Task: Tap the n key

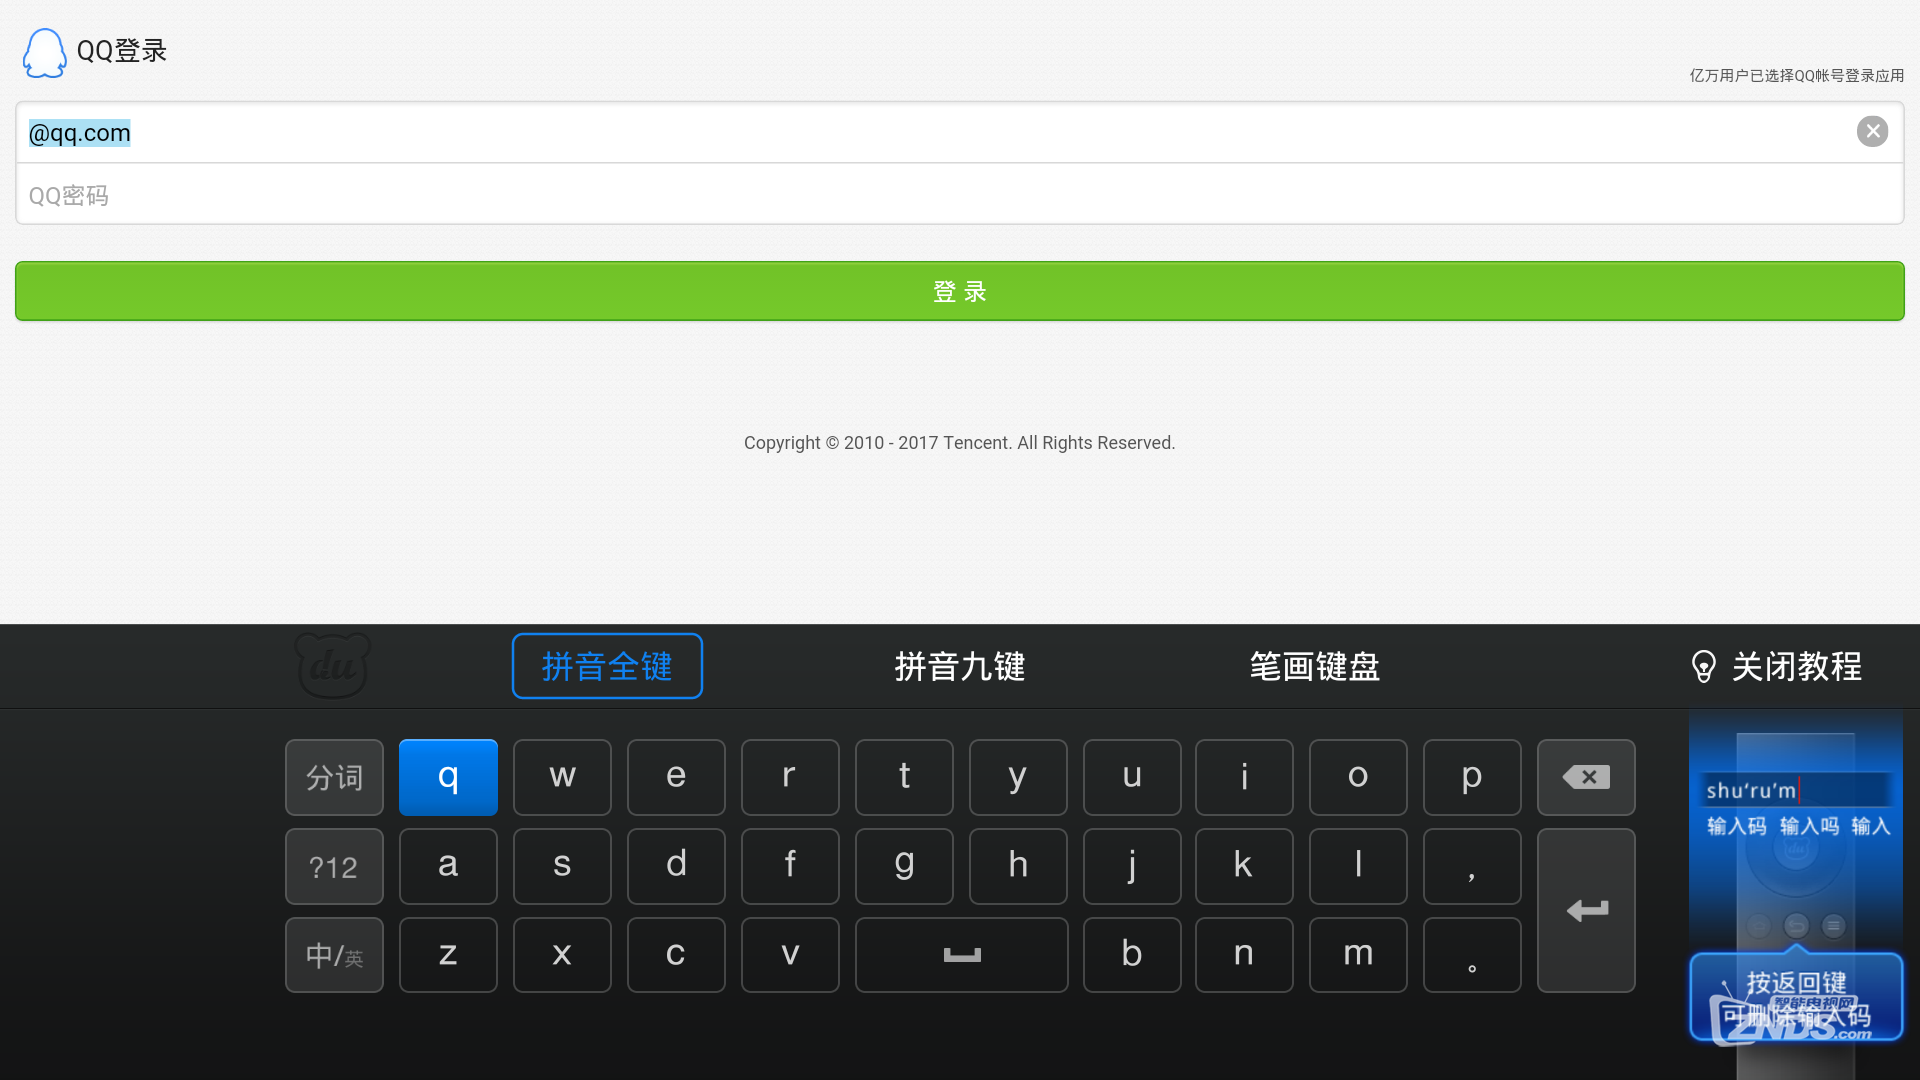Action: (1244, 955)
